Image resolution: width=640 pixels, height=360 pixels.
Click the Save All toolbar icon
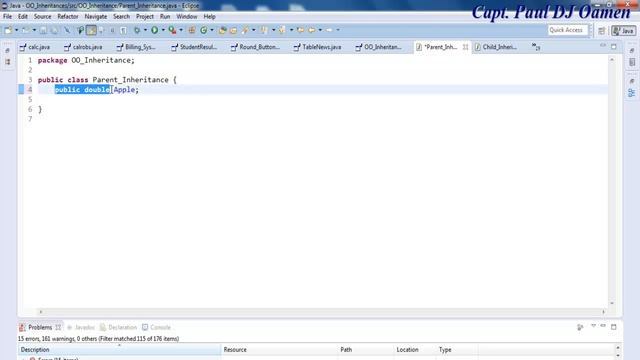(x=54, y=30)
